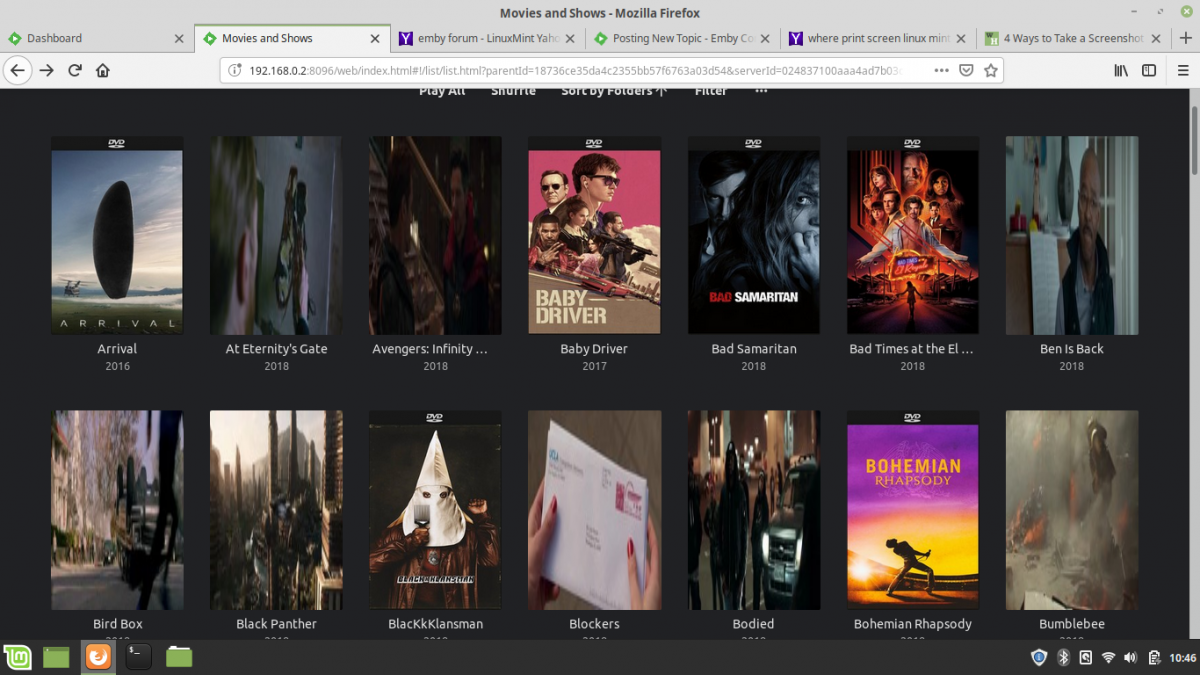Open page actions three-dot menu in URL bar
This screenshot has width=1200, height=675.
click(941, 71)
